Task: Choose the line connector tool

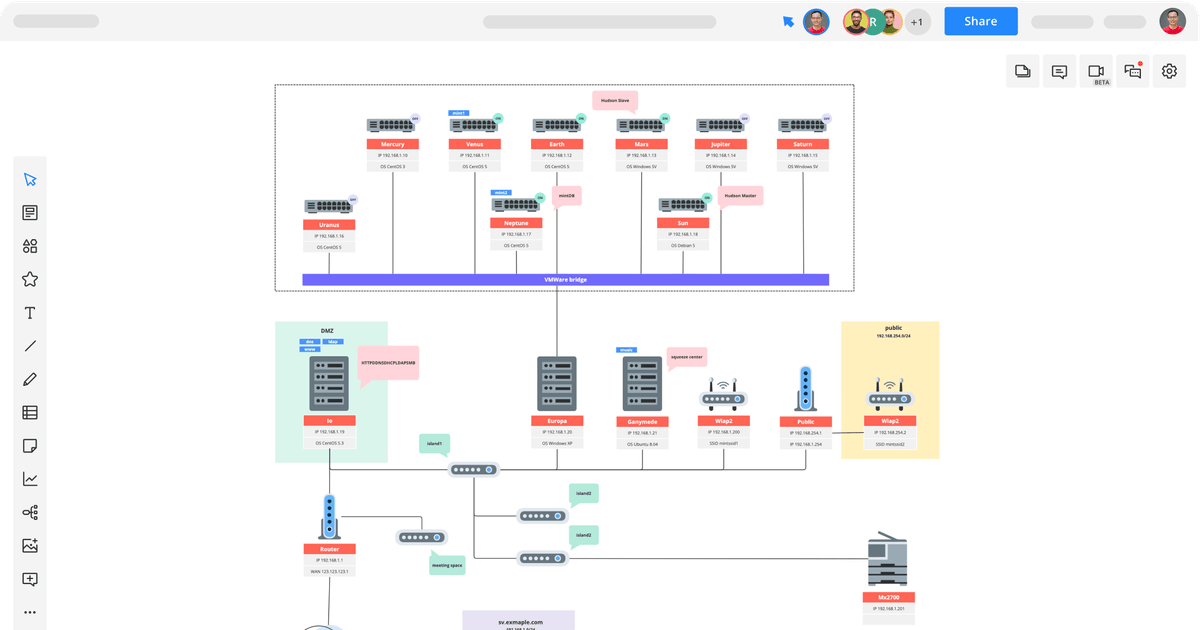Action: [30, 346]
